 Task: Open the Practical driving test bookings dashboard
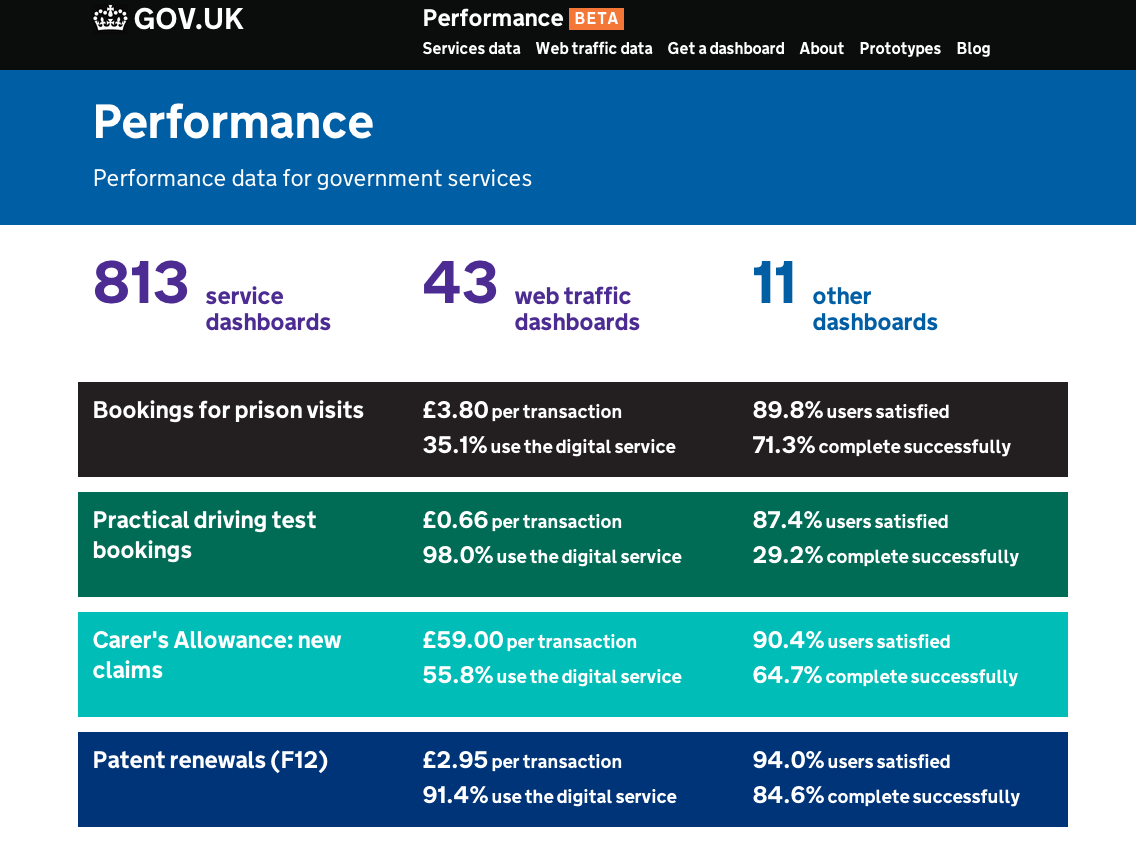click(204, 535)
